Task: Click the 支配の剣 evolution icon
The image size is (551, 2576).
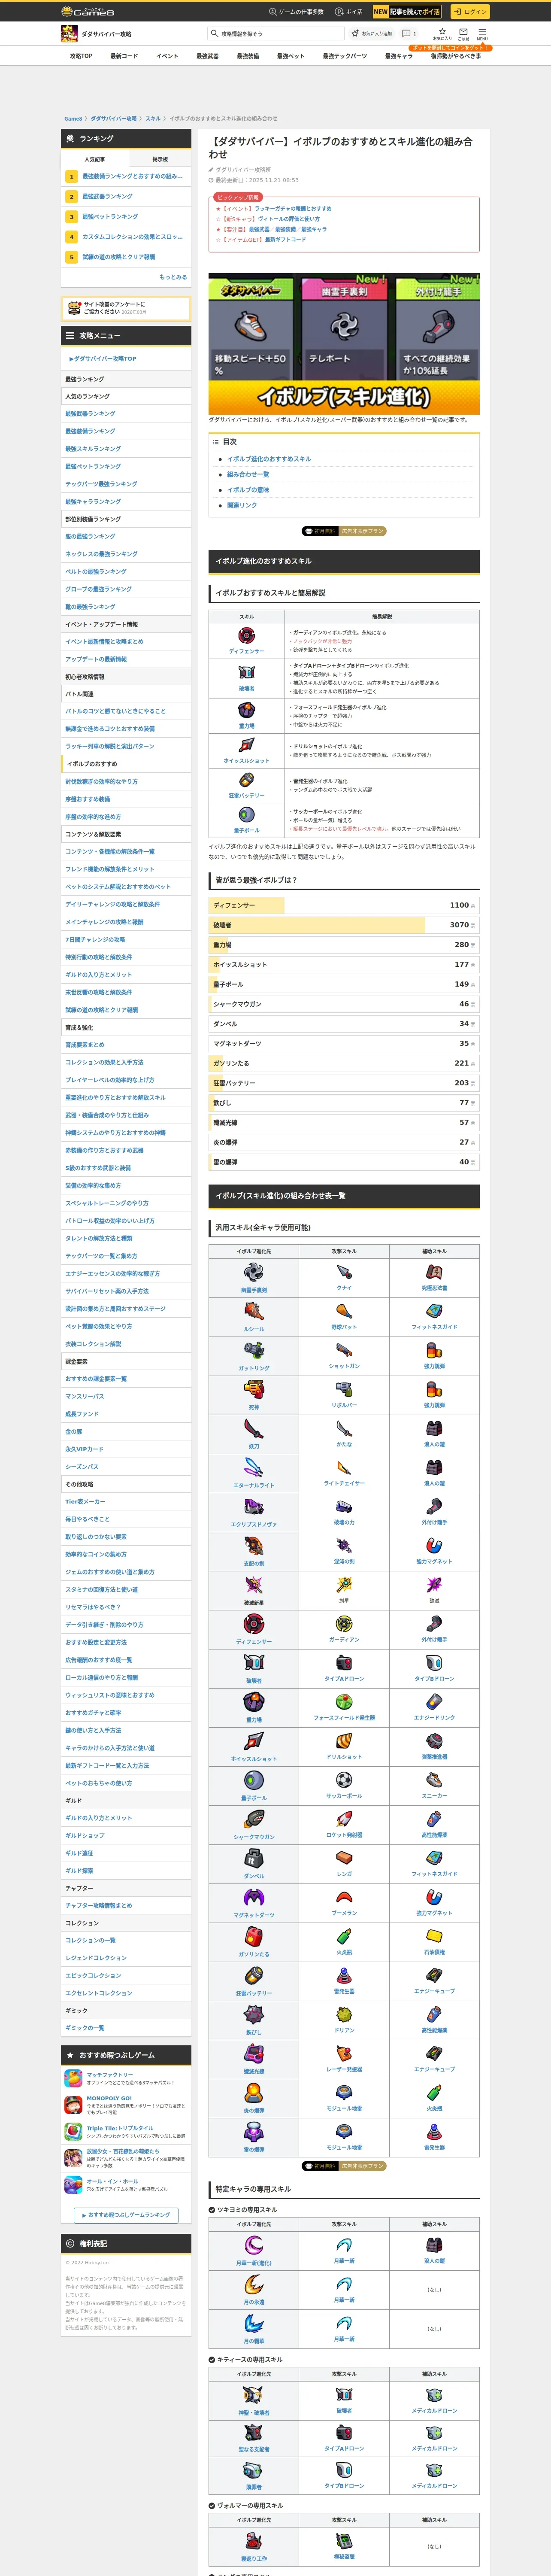Action: (x=253, y=1545)
